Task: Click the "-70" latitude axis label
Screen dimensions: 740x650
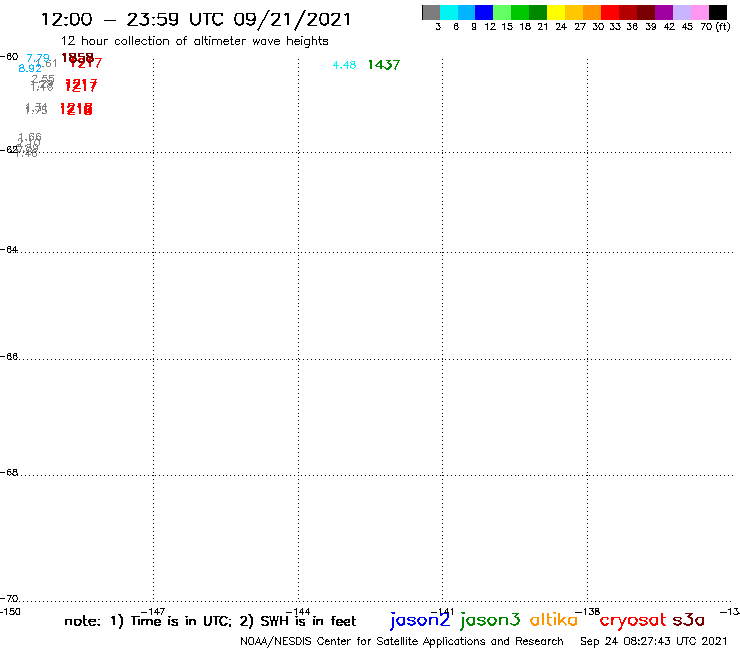Action: pyautogui.click(x=9, y=599)
